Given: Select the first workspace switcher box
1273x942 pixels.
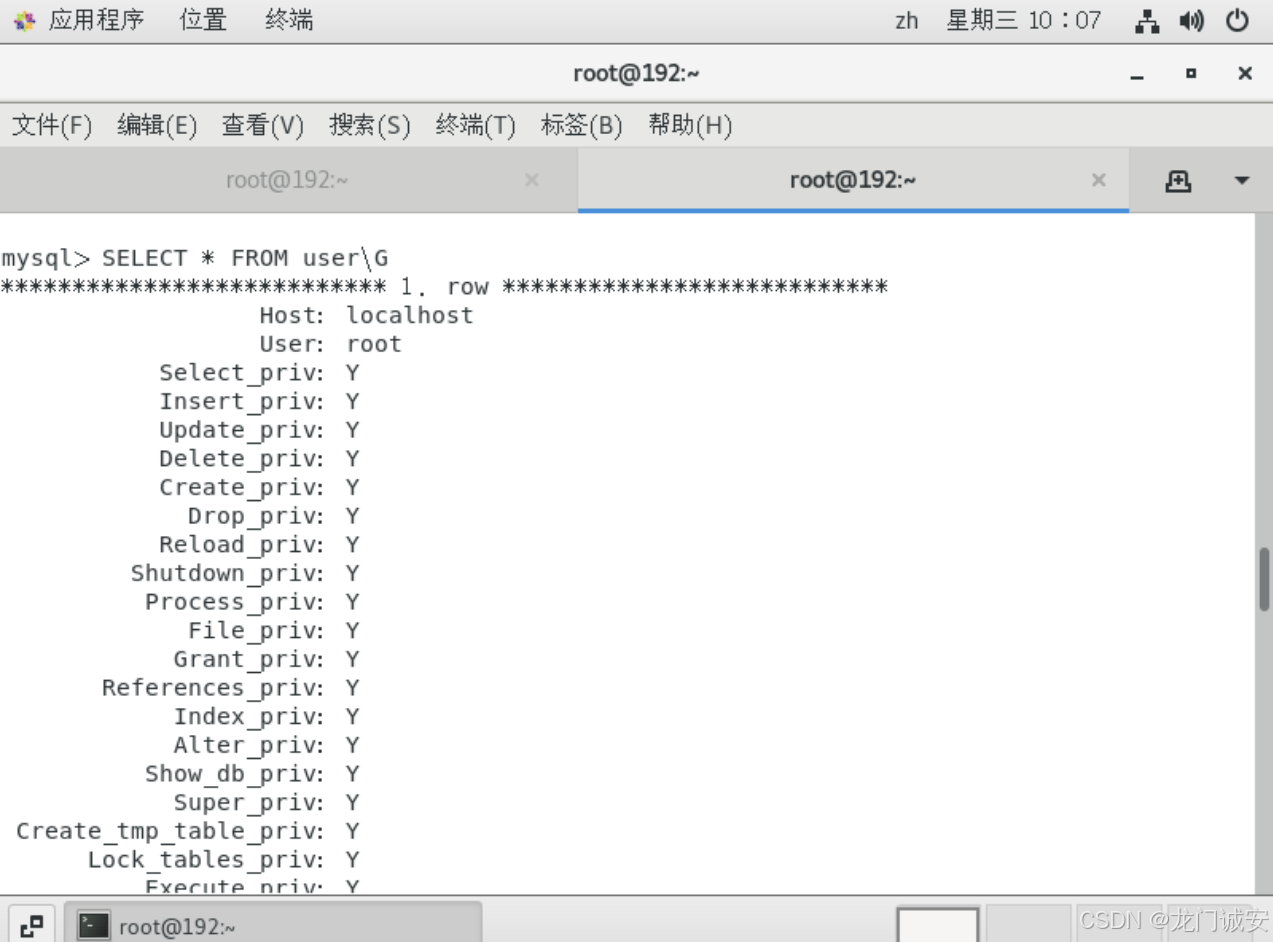Looking at the screenshot, I should click(938, 925).
